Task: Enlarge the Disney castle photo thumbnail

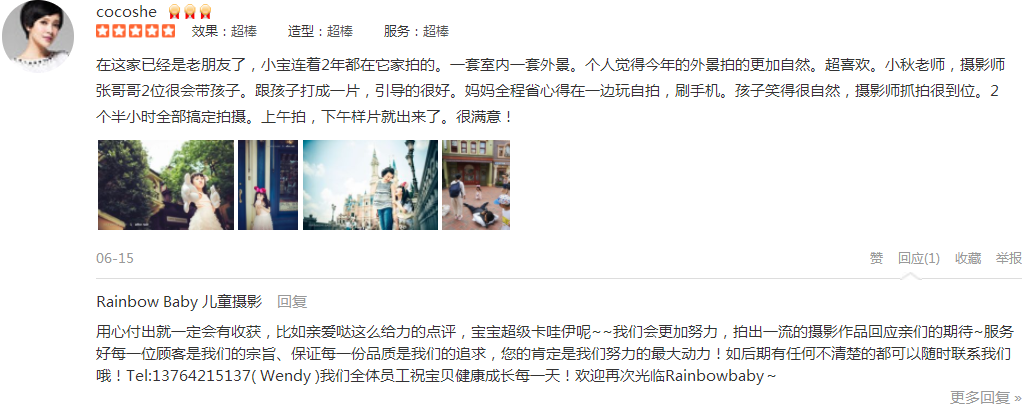Action: [x=370, y=185]
